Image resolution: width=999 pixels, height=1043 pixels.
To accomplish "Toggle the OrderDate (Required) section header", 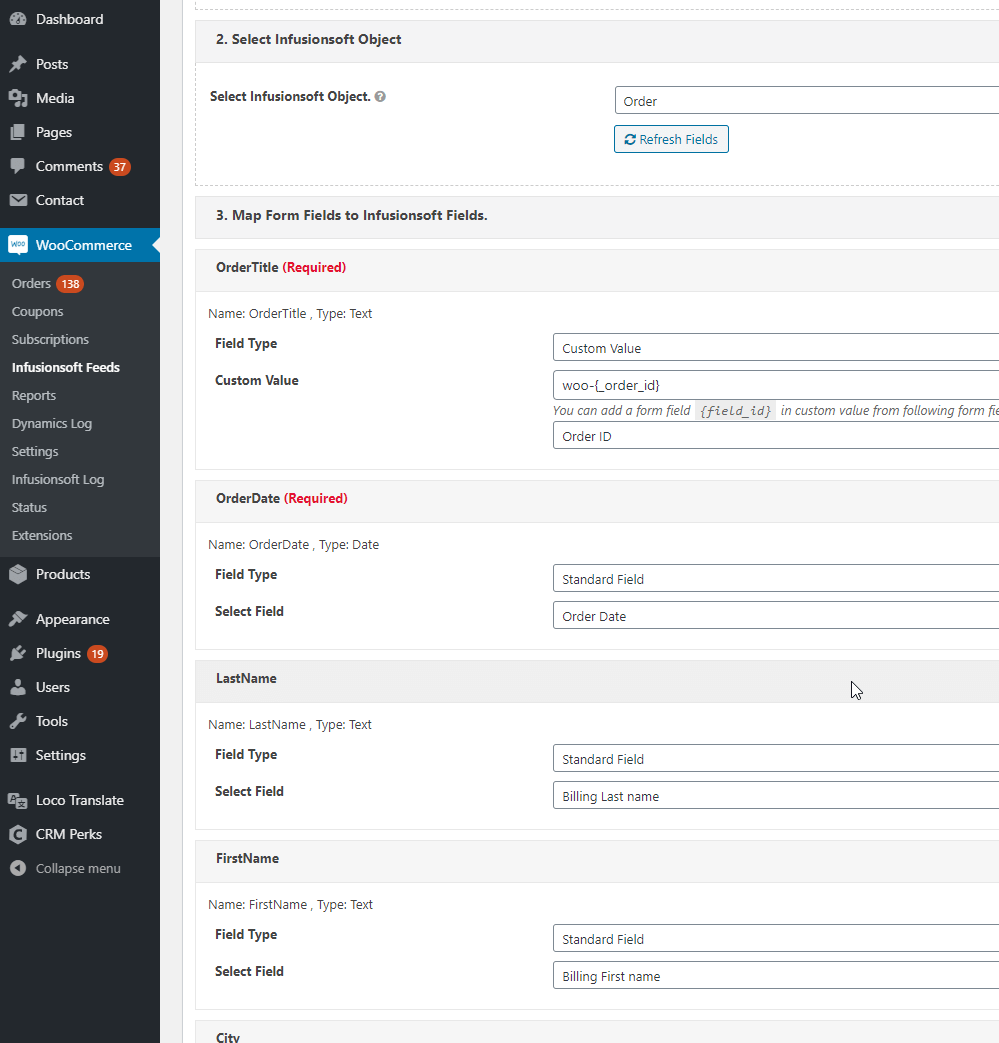I will [597, 502].
